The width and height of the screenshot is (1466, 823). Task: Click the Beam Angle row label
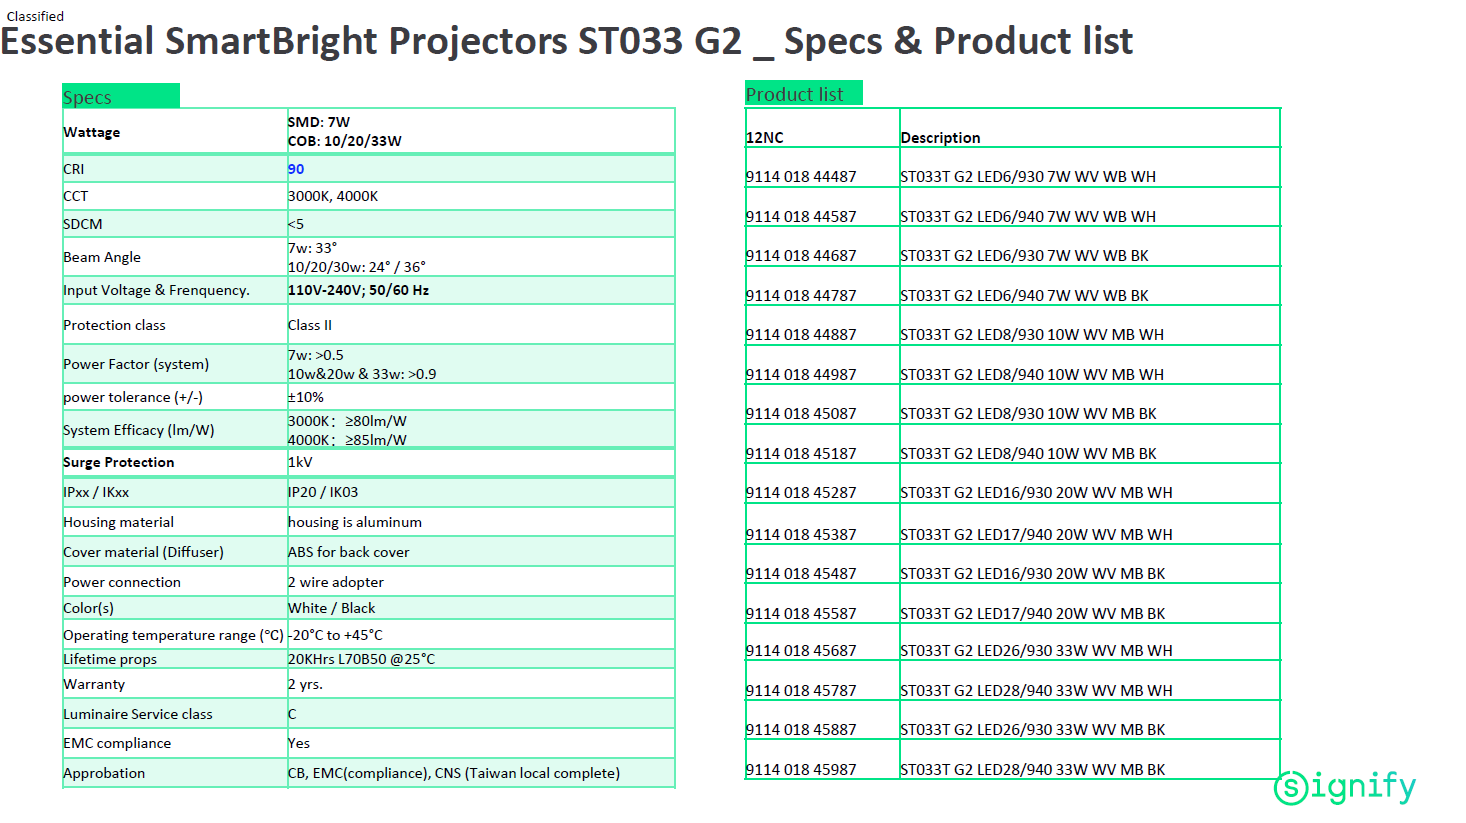click(x=102, y=257)
